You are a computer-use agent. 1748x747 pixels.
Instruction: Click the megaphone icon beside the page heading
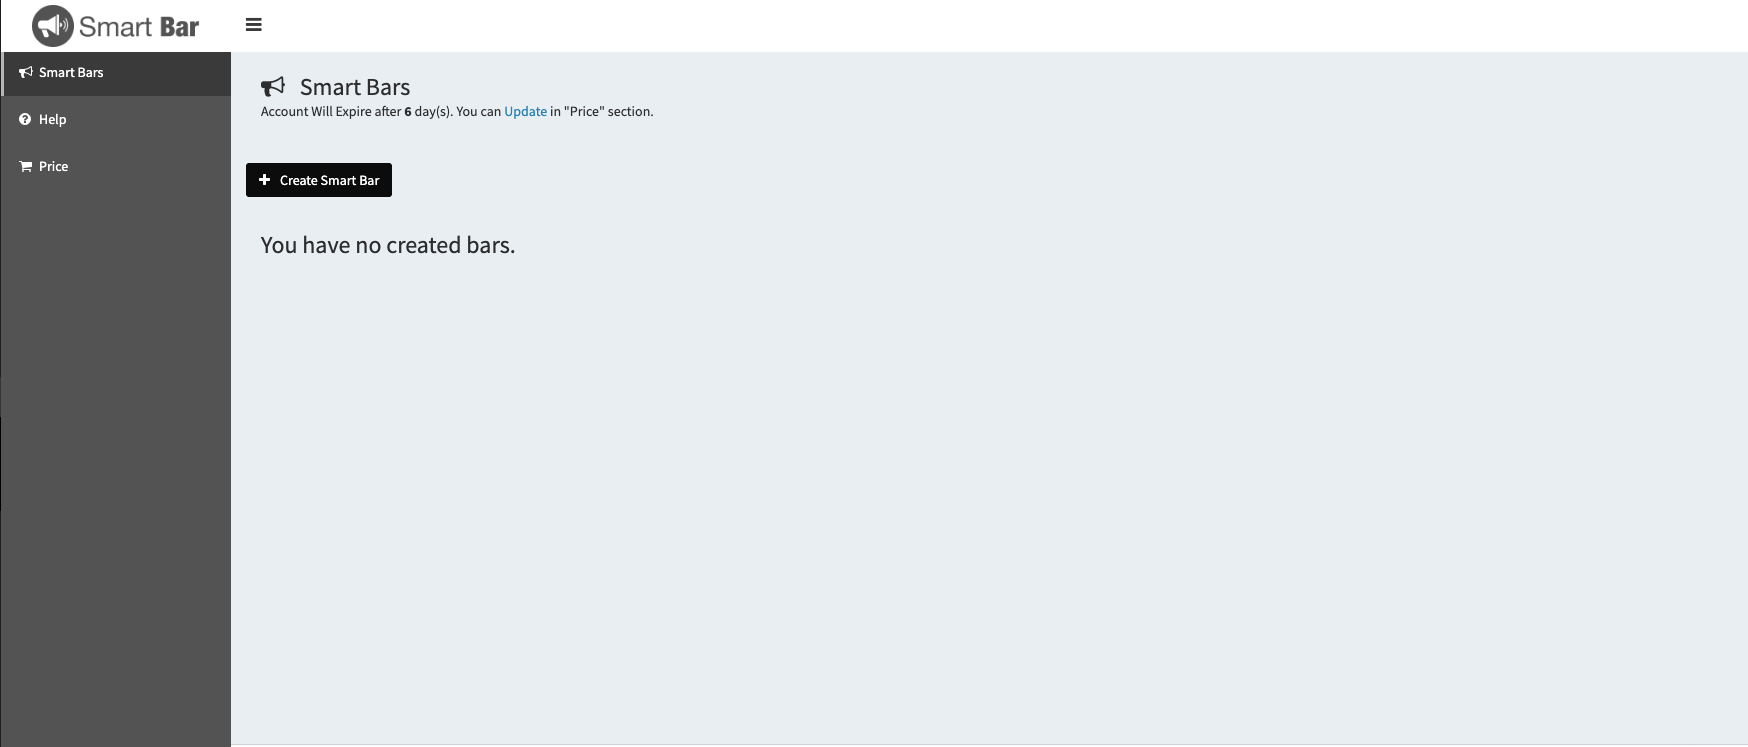(x=273, y=88)
